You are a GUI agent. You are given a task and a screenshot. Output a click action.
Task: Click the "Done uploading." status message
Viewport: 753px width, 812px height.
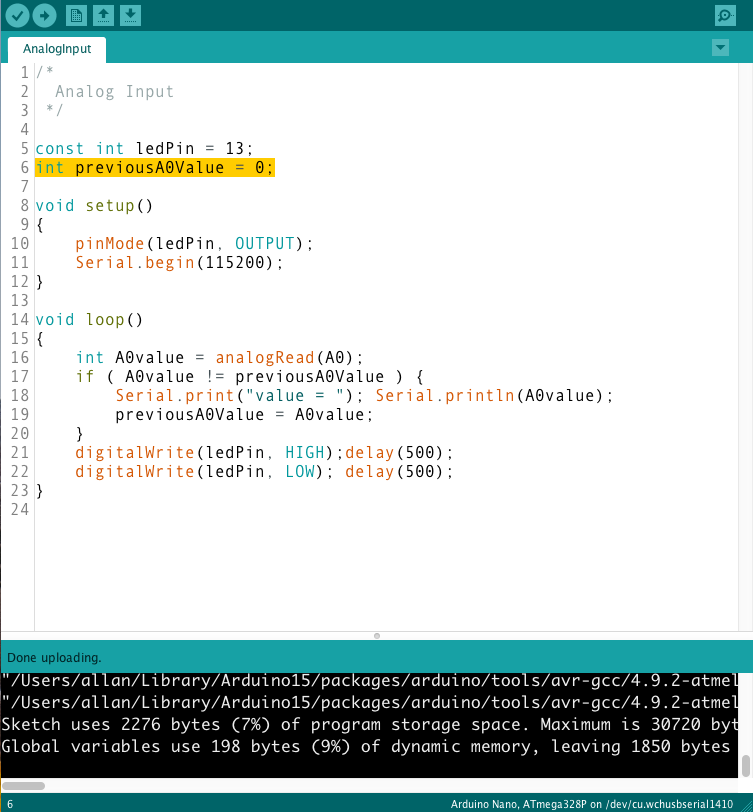54,657
